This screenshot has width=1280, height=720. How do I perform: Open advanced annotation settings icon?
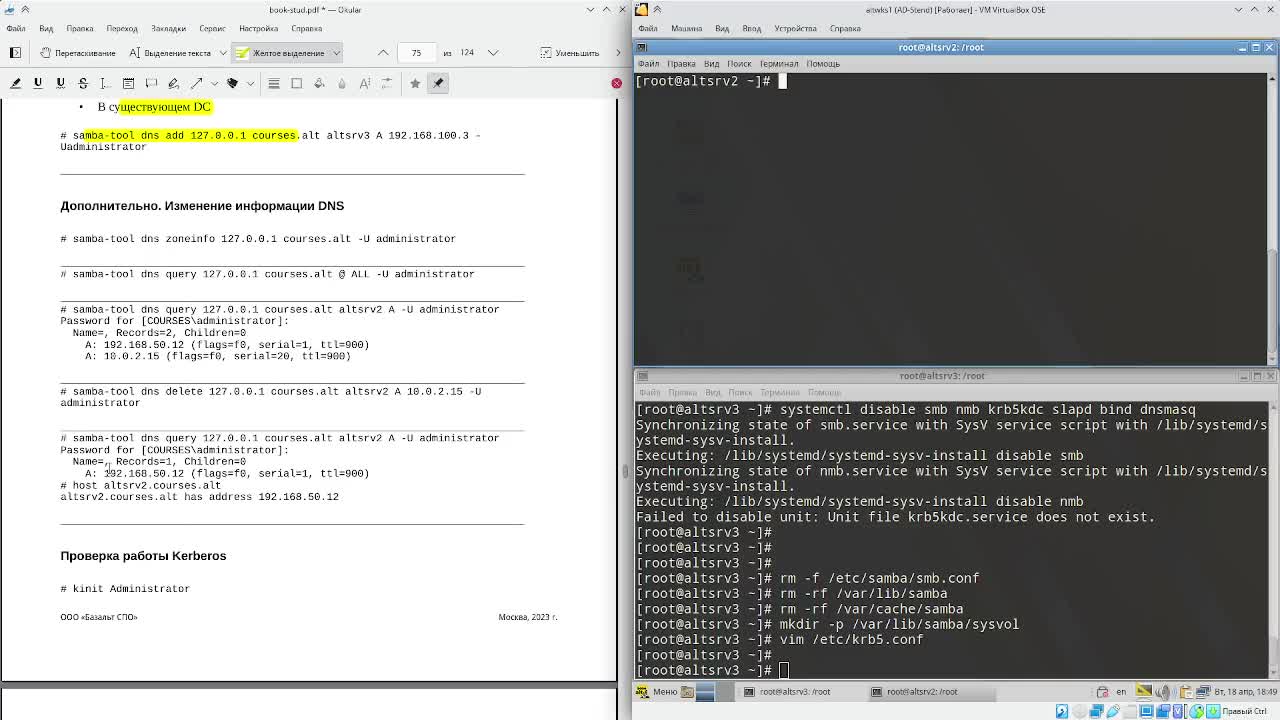(388, 83)
